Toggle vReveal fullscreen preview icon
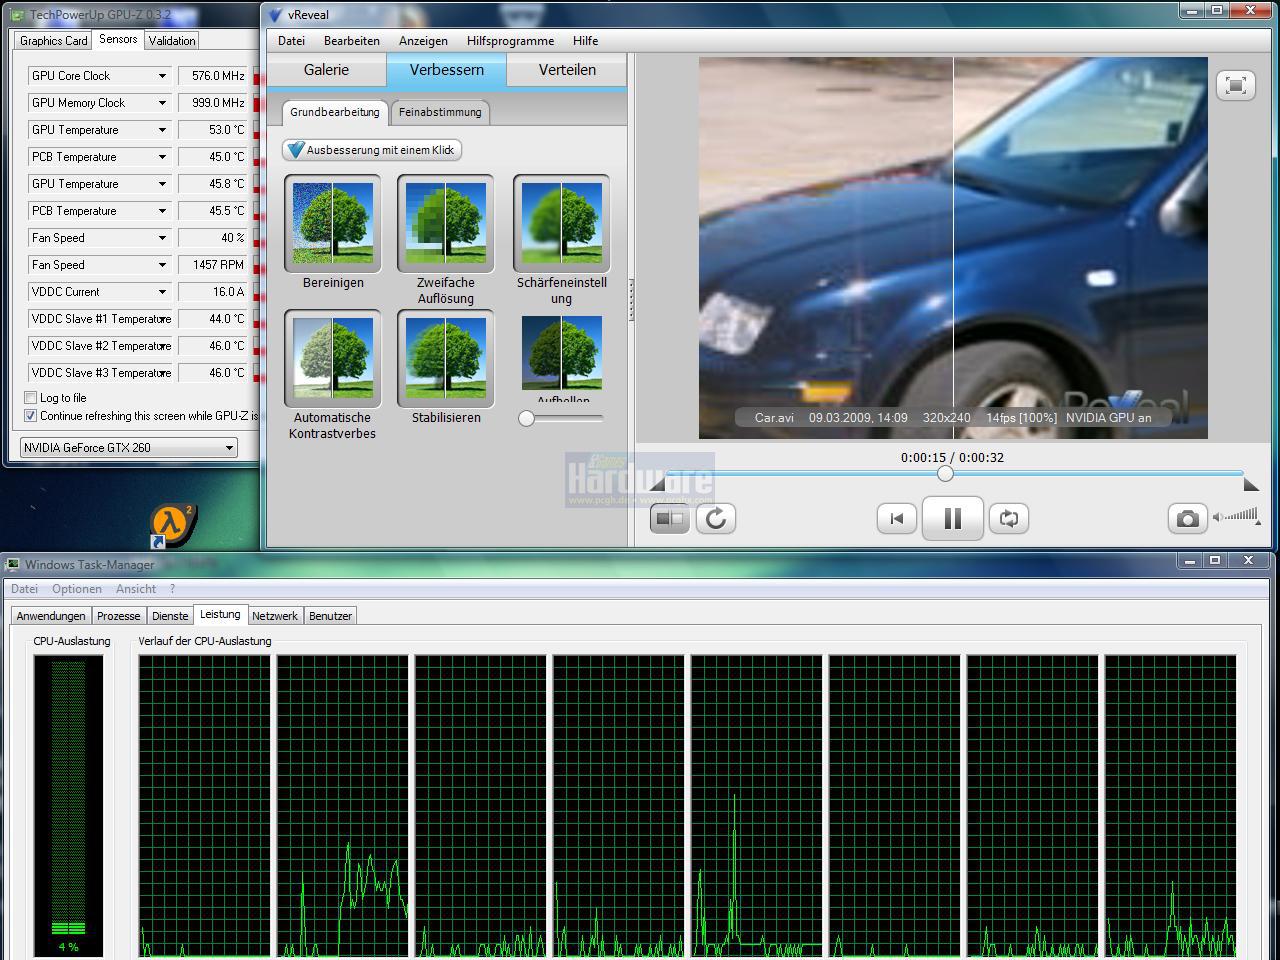Viewport: 1280px width, 960px height. 1236,85
